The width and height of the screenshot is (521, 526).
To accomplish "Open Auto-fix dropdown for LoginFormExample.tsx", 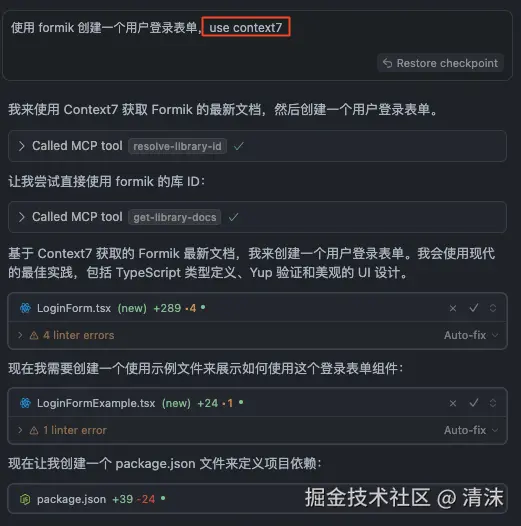I will click(471, 430).
